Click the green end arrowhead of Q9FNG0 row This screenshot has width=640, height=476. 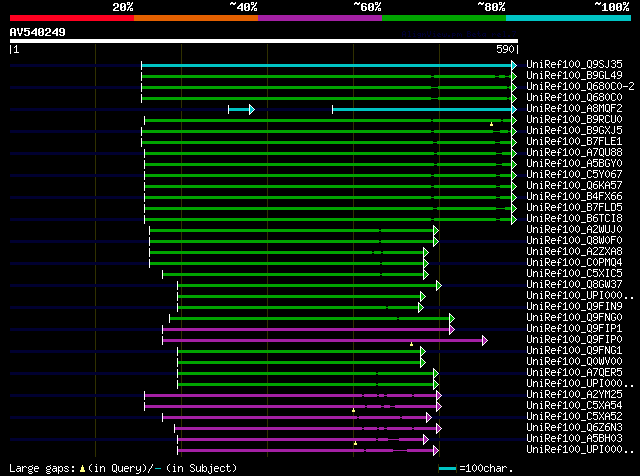coord(451,318)
